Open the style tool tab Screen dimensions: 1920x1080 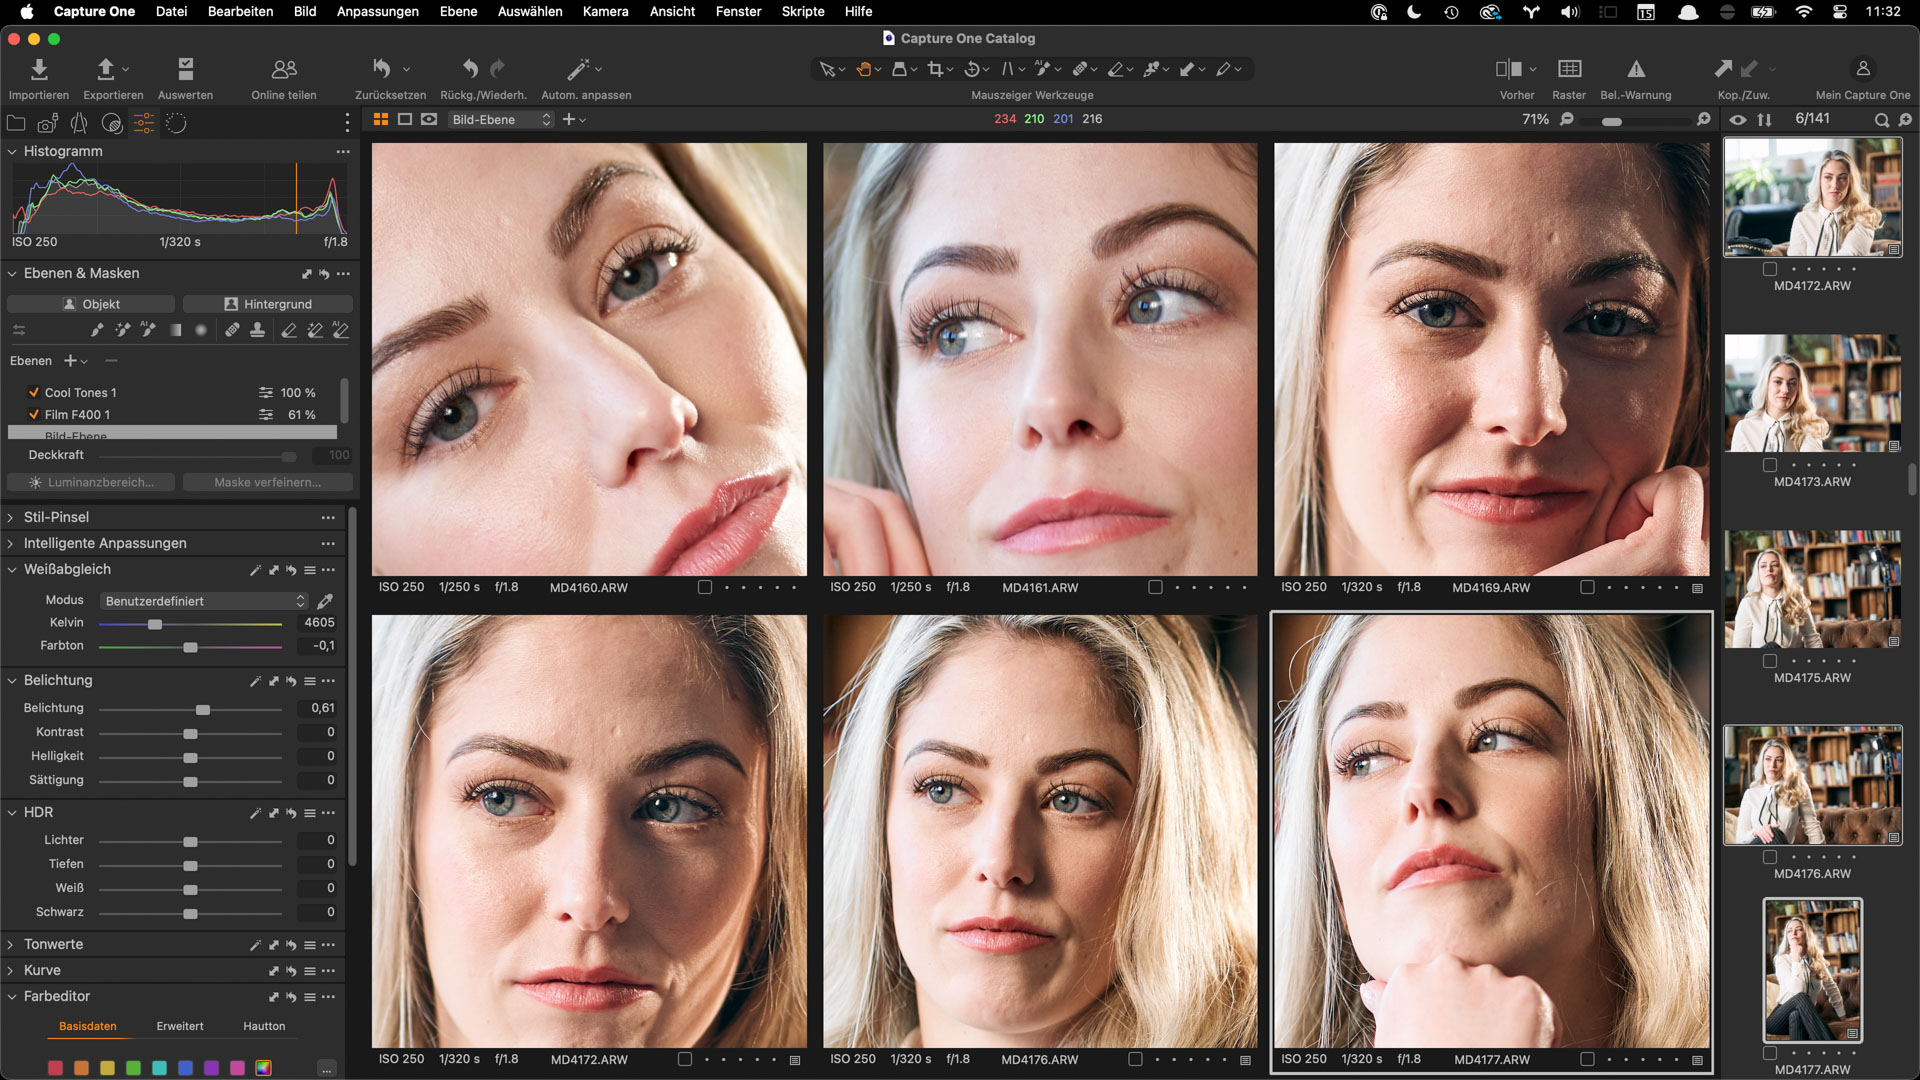coord(112,123)
